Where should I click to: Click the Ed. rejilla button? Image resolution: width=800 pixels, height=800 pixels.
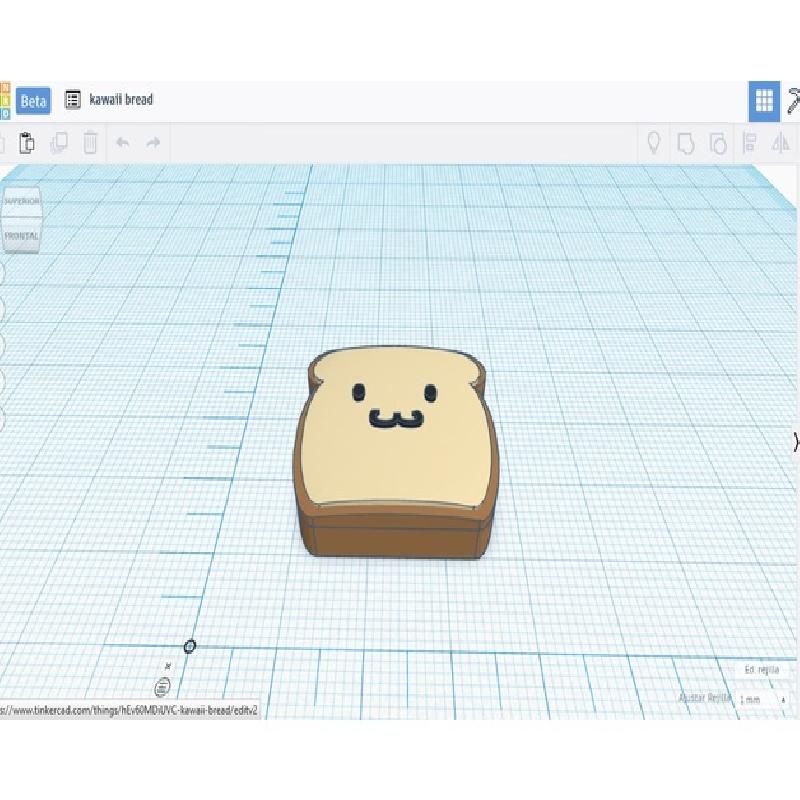click(762, 670)
